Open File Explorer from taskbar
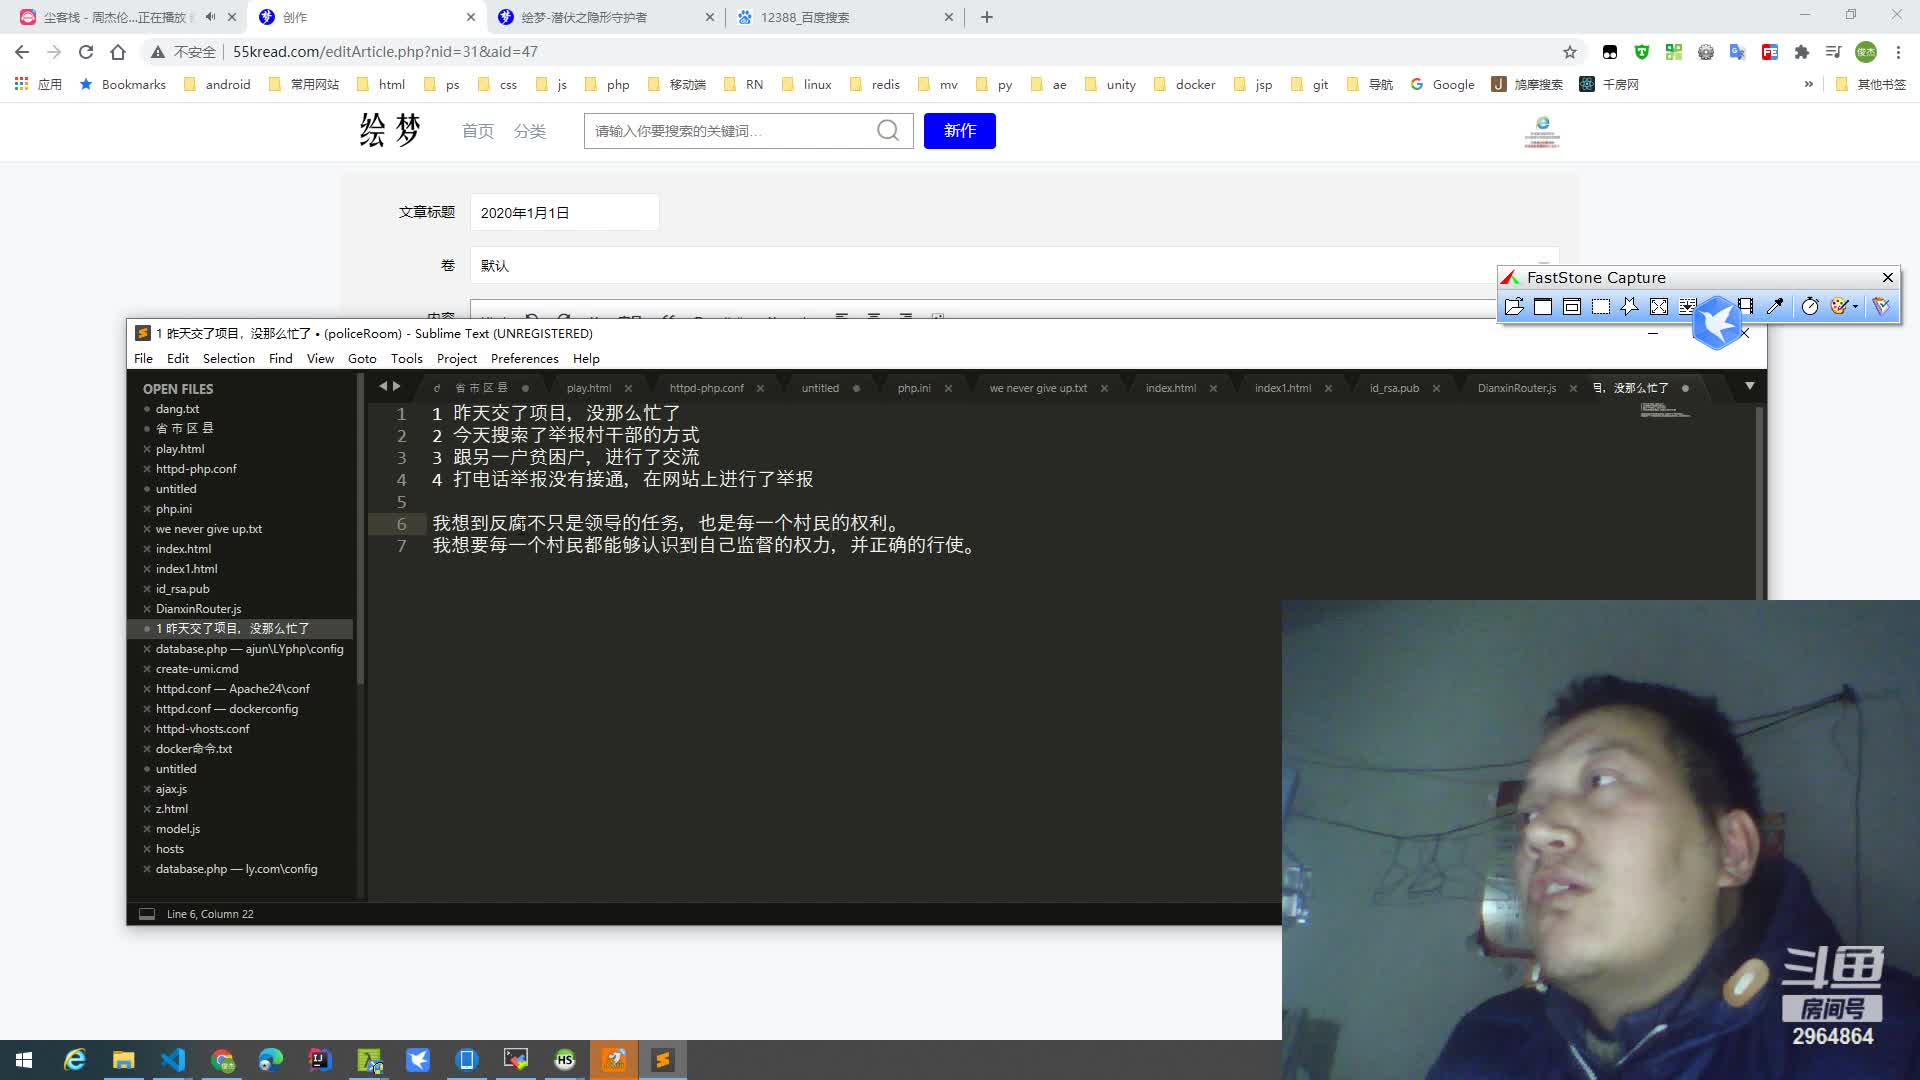 coord(124,1060)
